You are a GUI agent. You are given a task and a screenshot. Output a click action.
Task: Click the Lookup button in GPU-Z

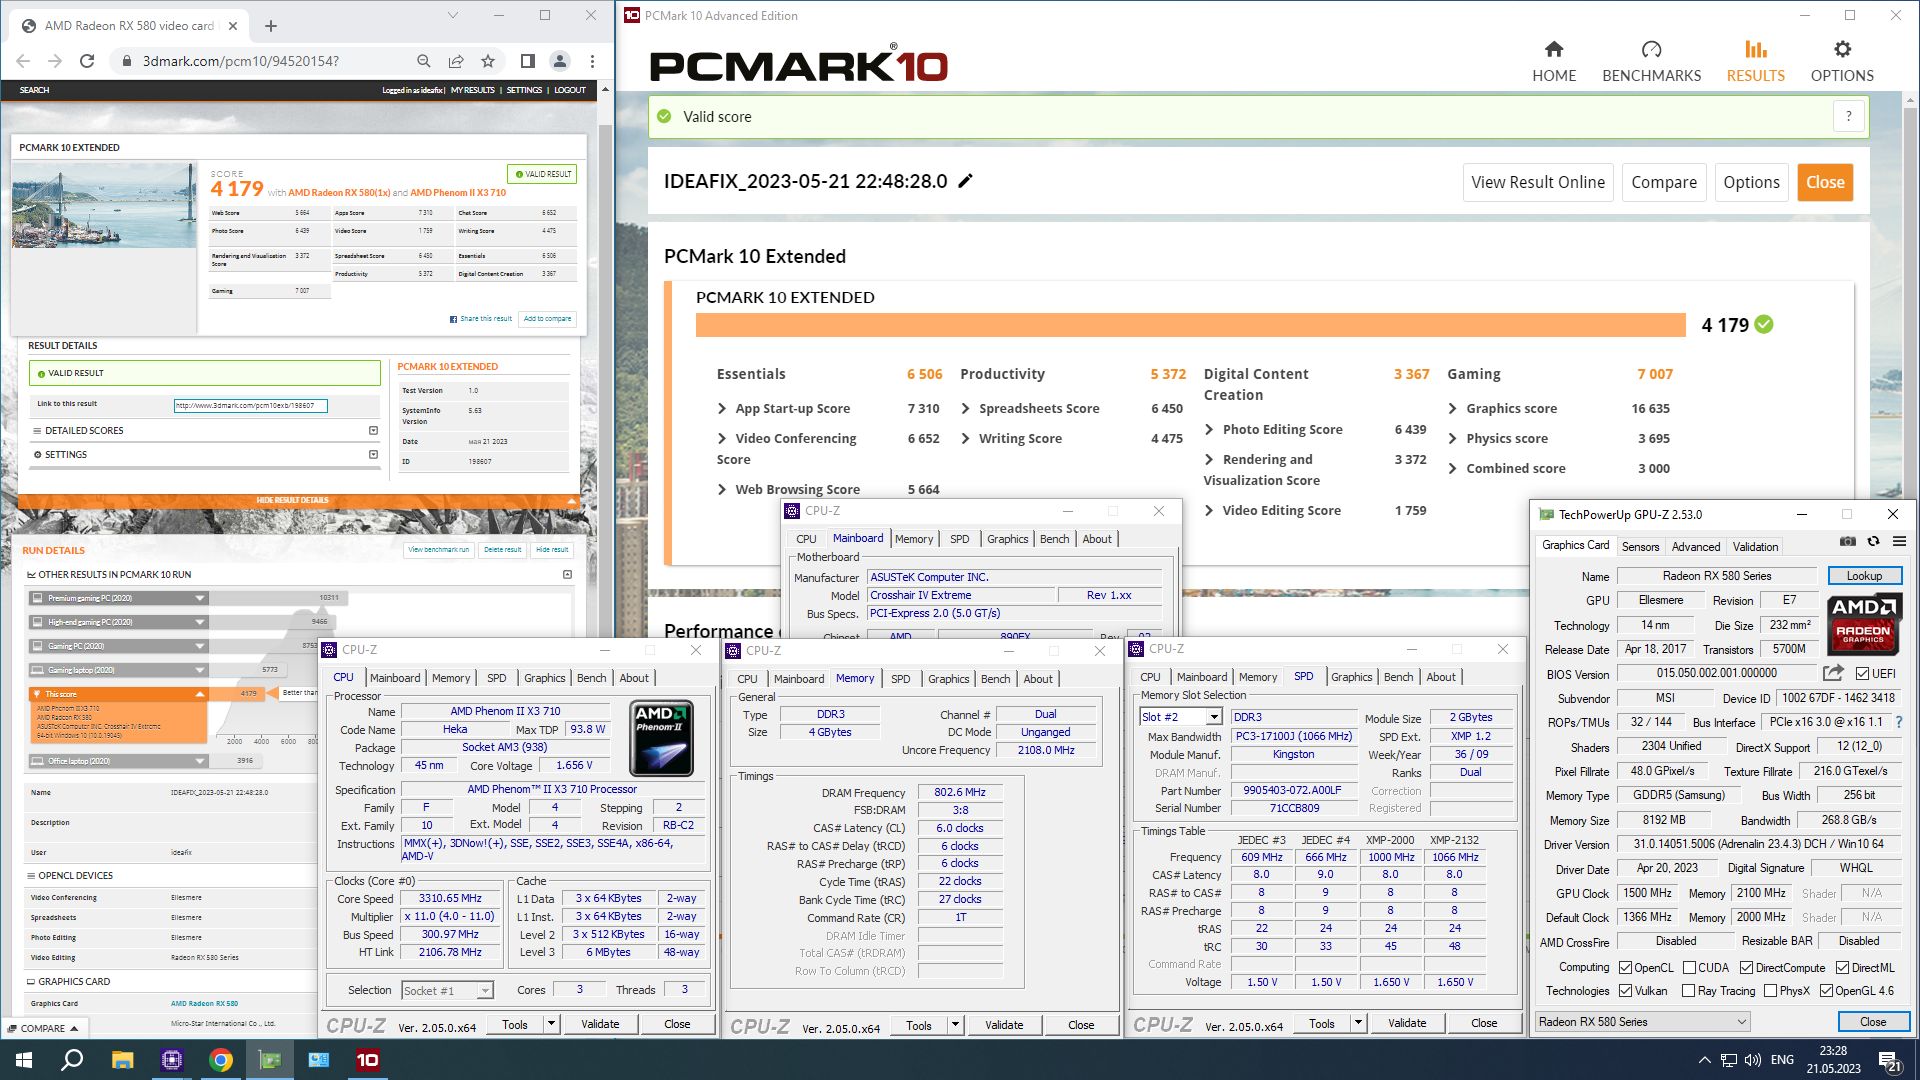1864,575
